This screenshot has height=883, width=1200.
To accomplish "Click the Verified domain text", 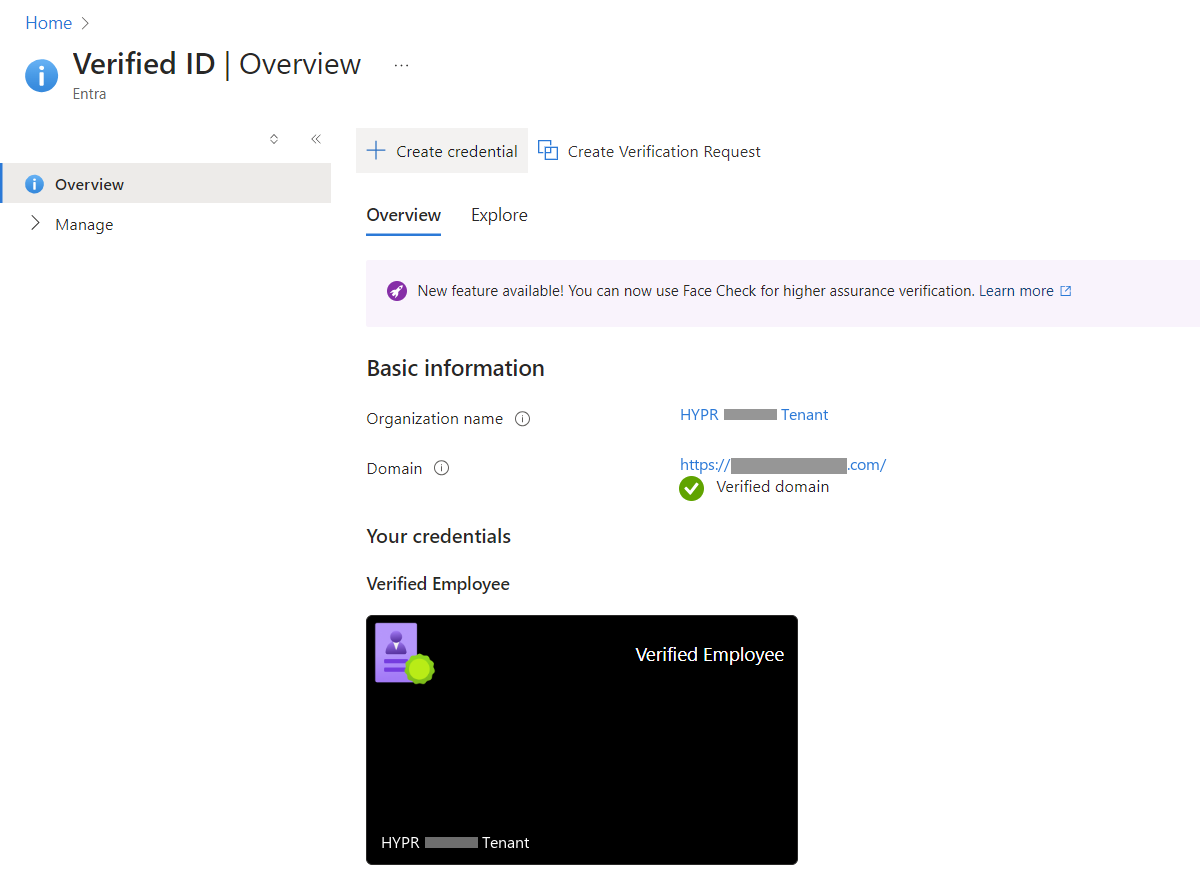I will click(773, 487).
